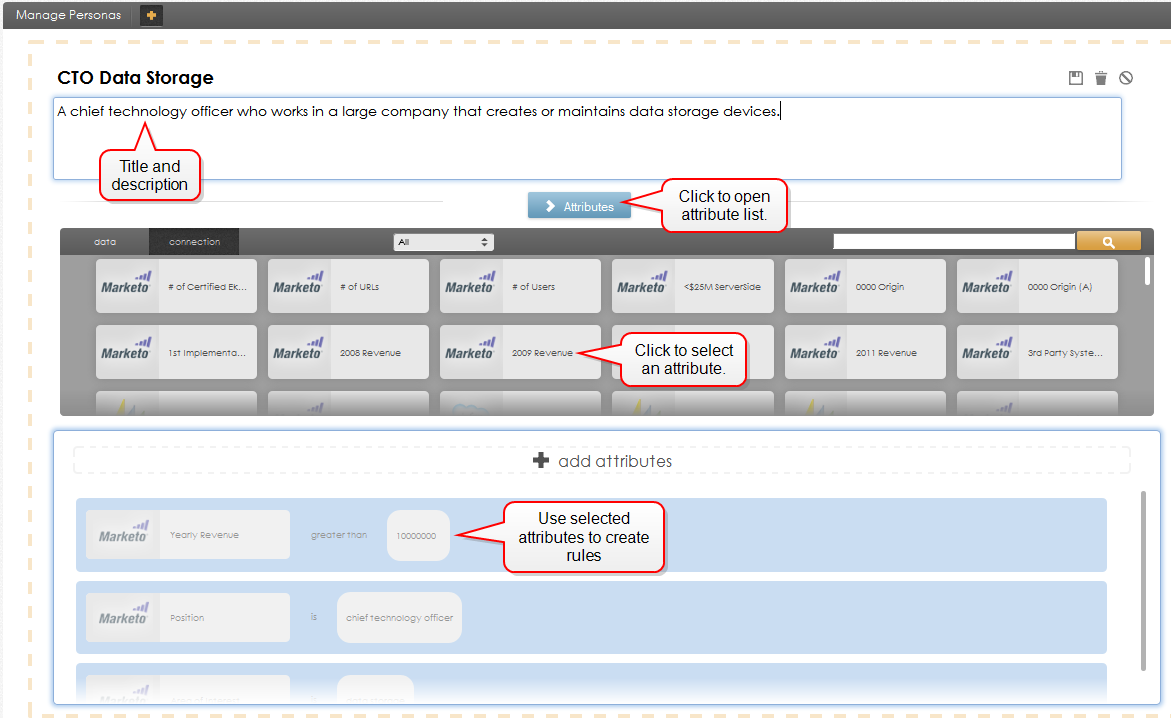
Task: Click the 'add attributes' button
Action: point(602,461)
